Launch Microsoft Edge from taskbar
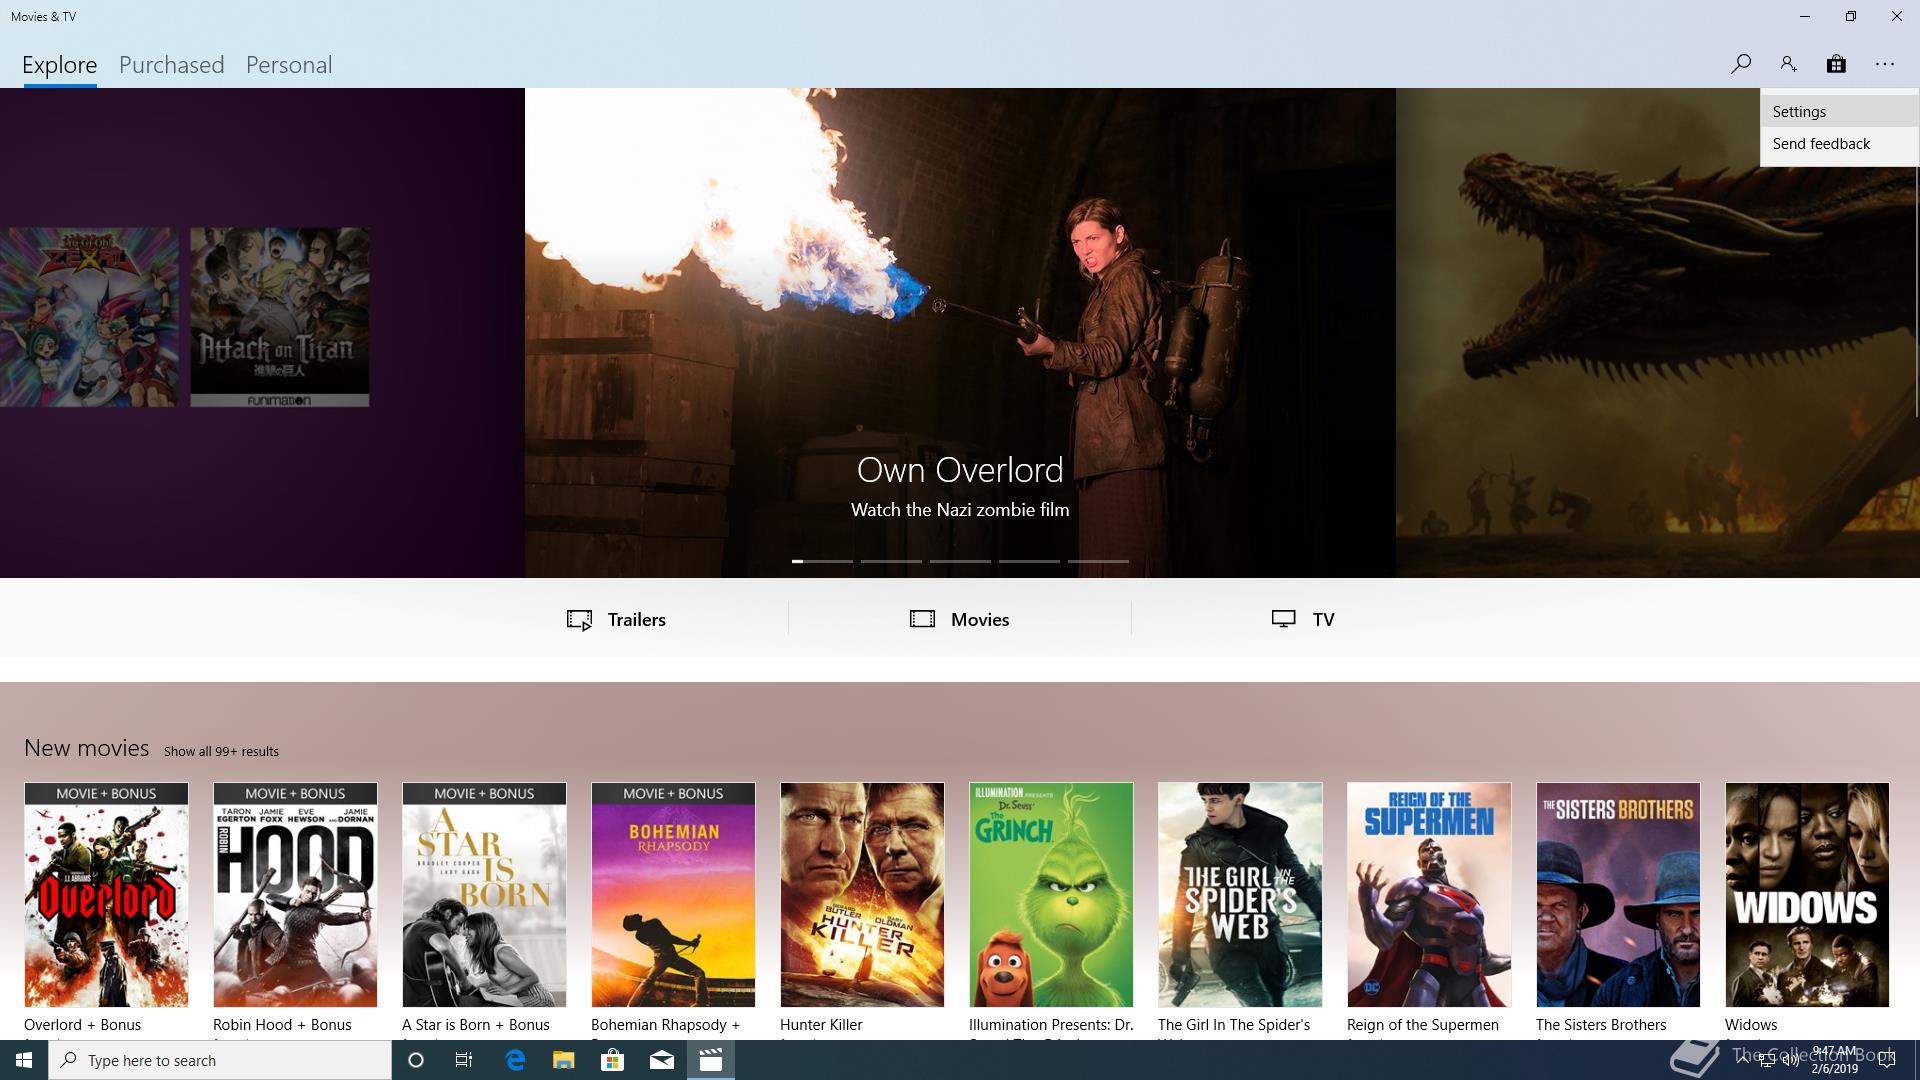 pyautogui.click(x=515, y=1060)
